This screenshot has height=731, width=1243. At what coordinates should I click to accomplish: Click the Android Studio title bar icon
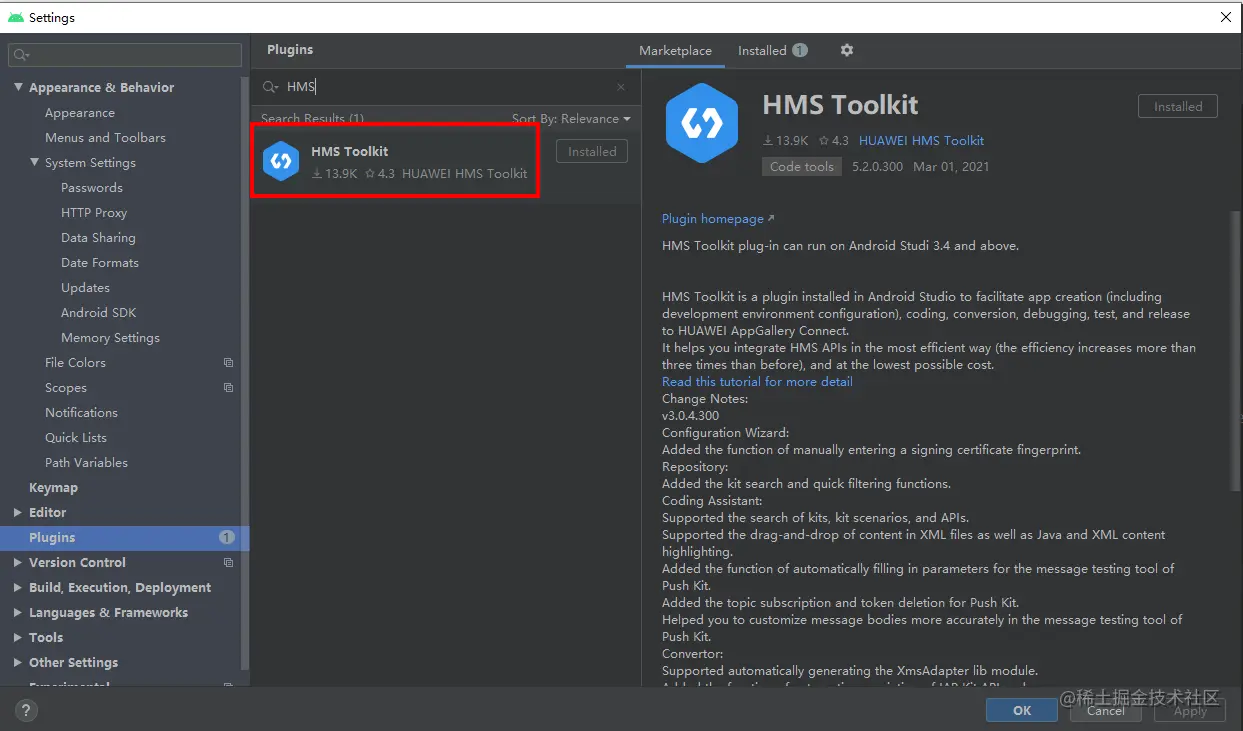(16, 17)
